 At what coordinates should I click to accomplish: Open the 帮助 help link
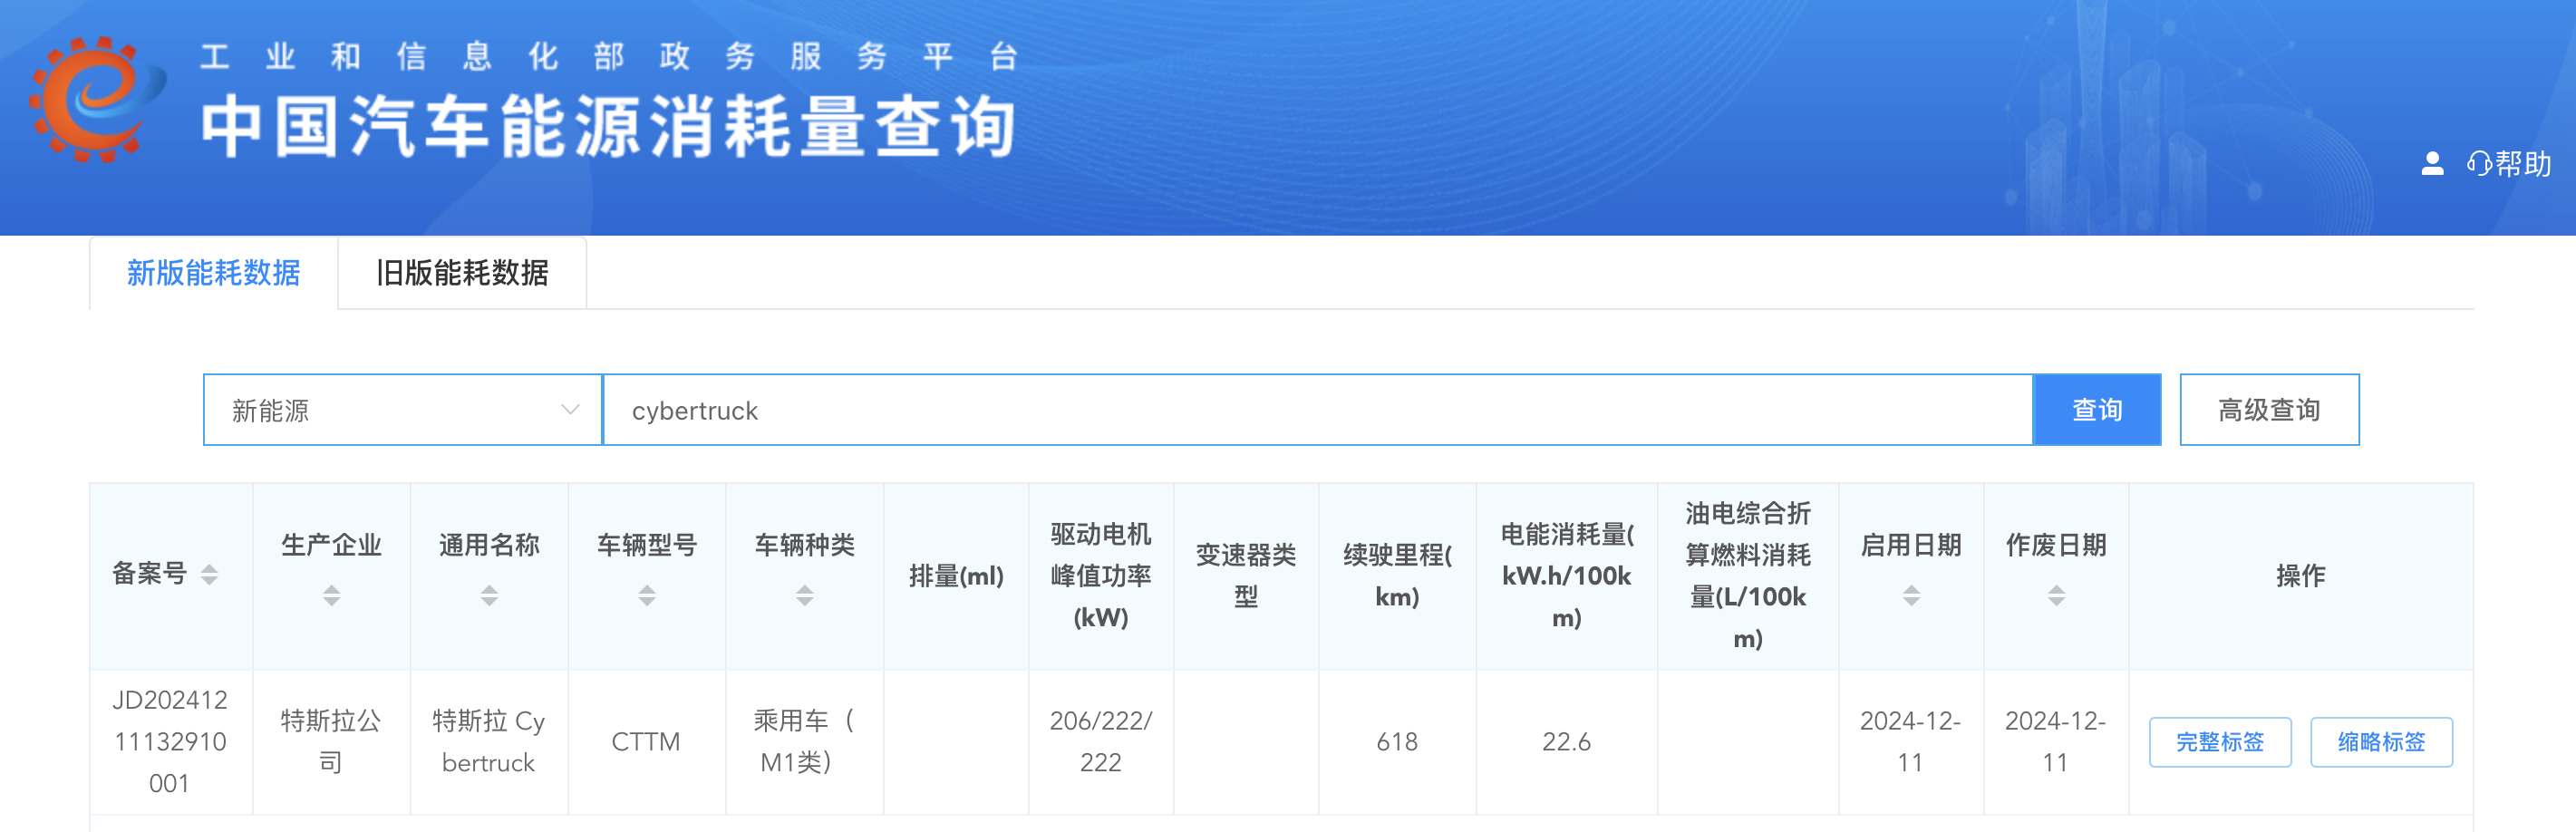[x=2510, y=164]
